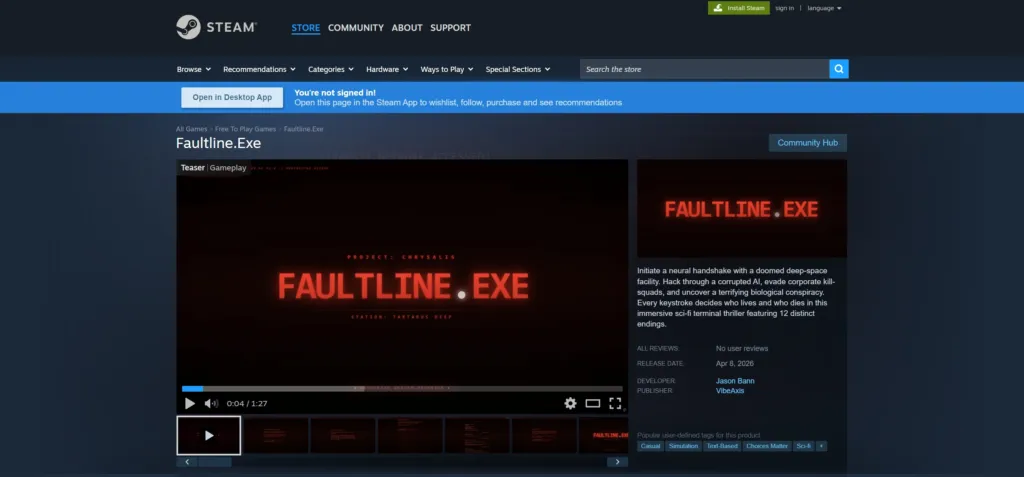Expand the Categories menu
The image size is (1024, 477).
click(x=330, y=69)
